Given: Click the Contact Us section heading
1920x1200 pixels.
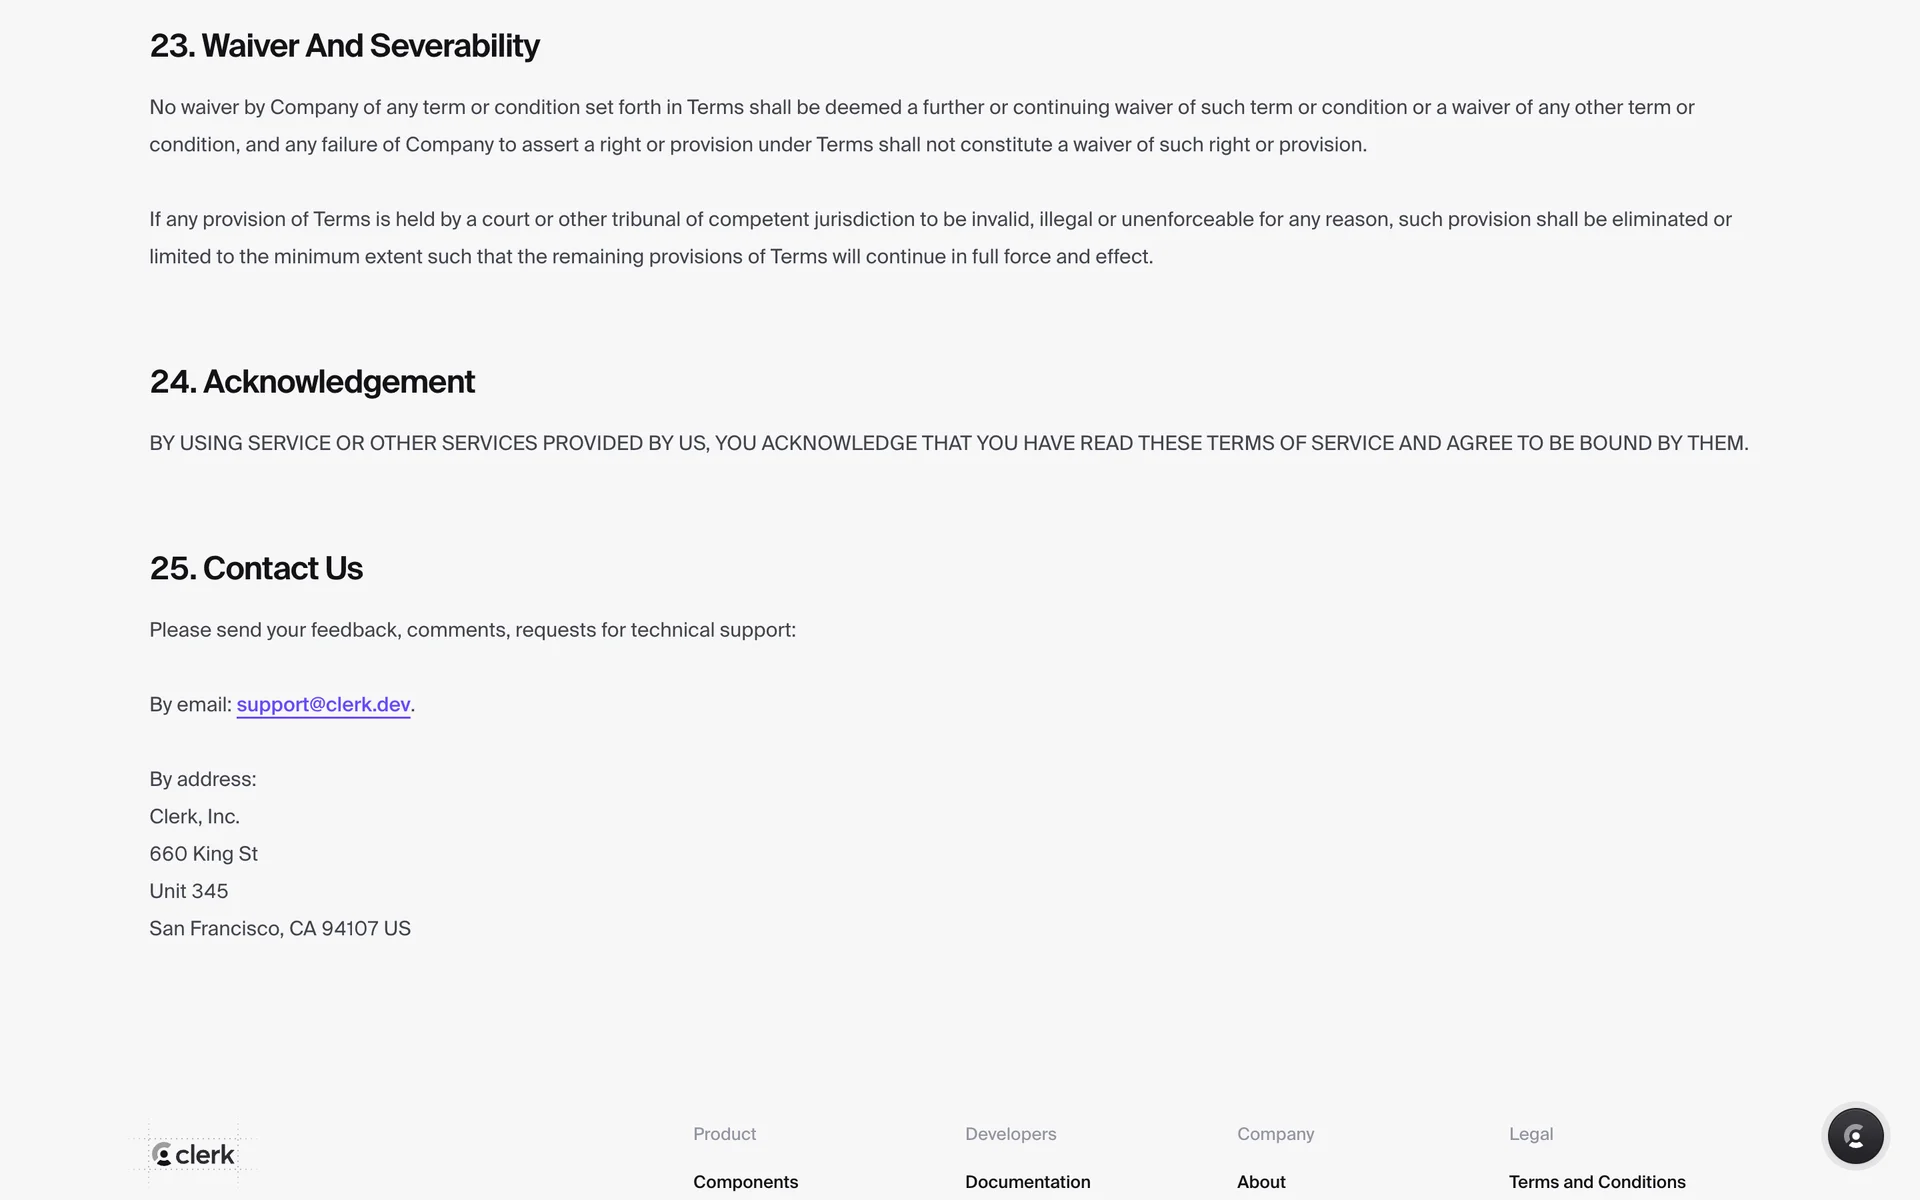Looking at the screenshot, I should click(x=256, y=569).
